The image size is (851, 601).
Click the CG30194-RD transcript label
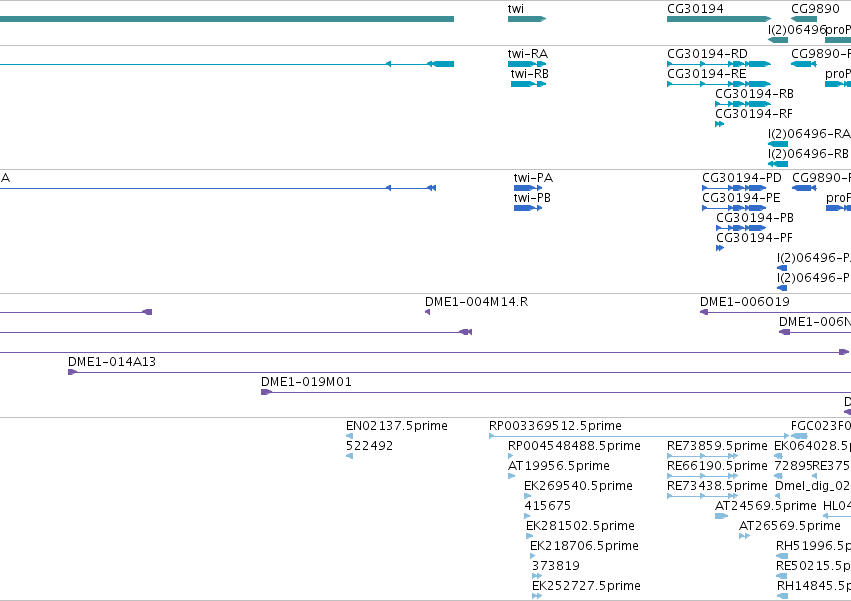[707, 54]
